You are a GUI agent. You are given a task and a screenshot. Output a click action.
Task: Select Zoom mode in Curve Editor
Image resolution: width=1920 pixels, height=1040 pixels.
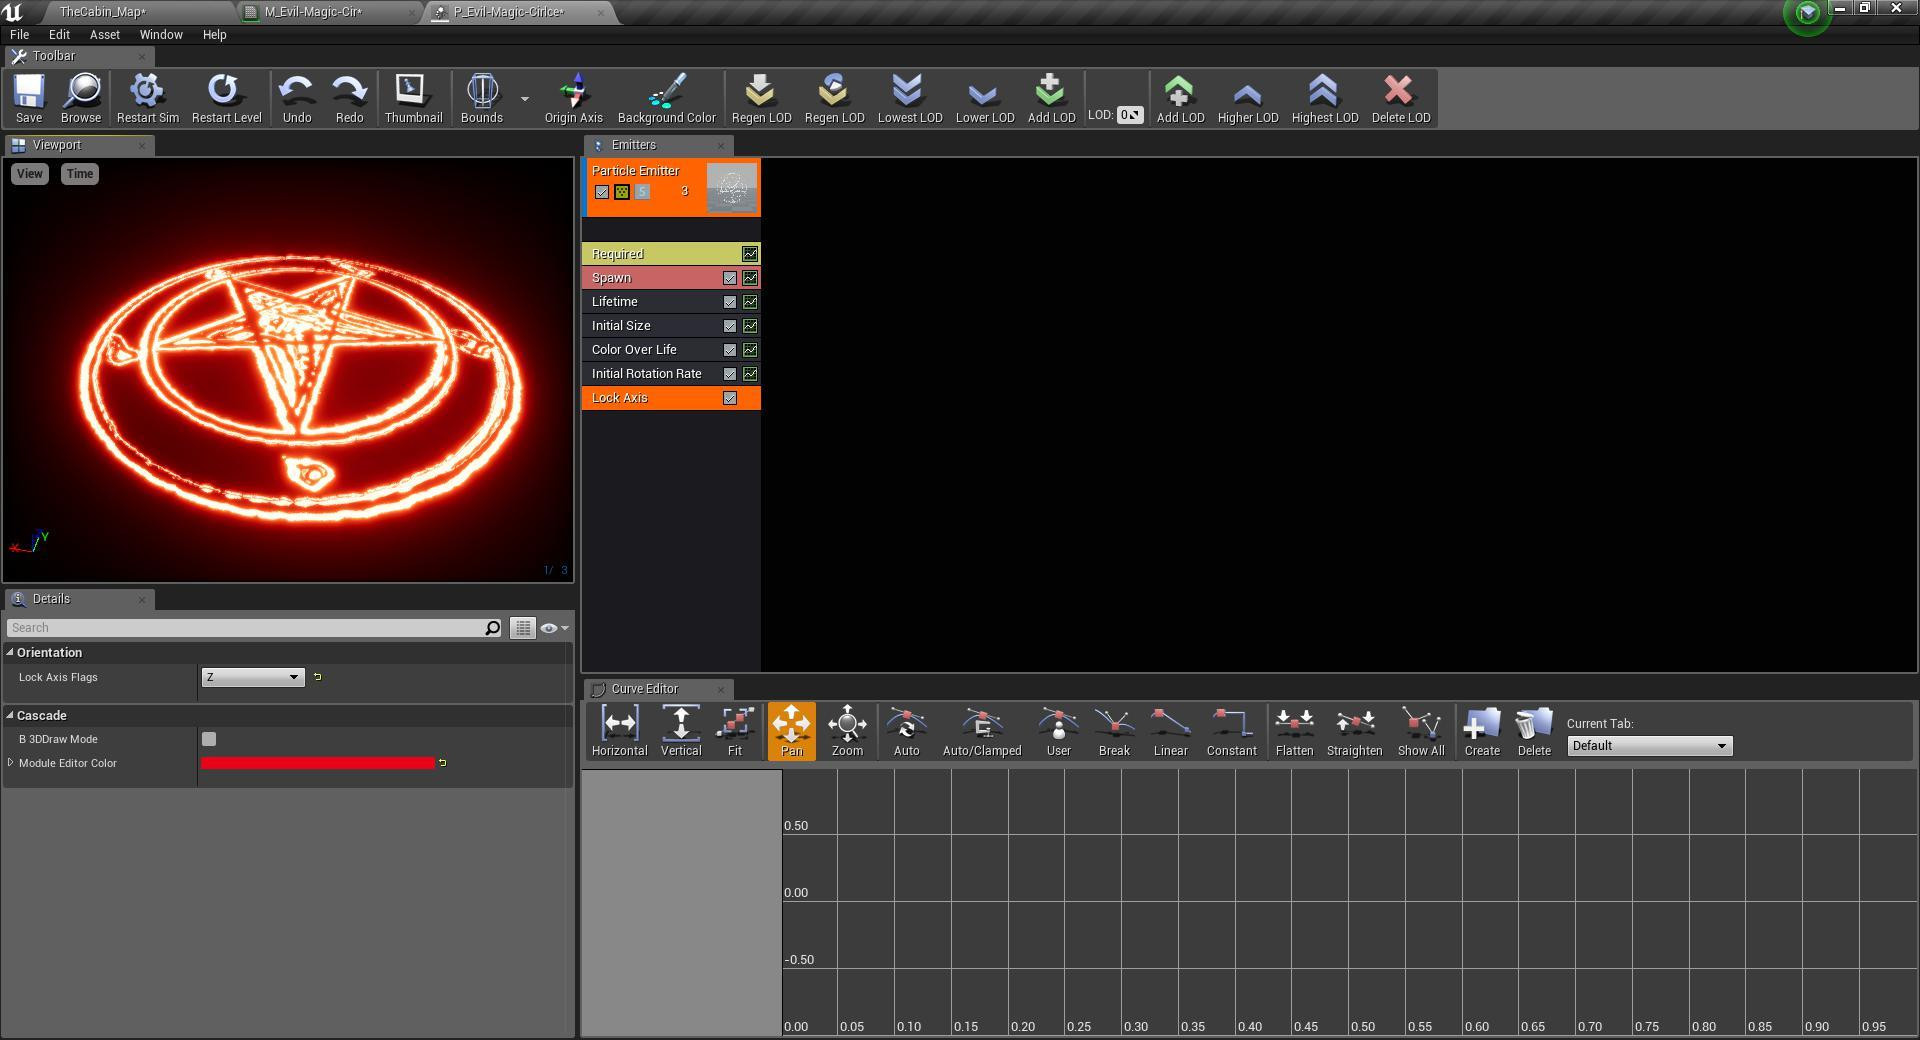847,731
